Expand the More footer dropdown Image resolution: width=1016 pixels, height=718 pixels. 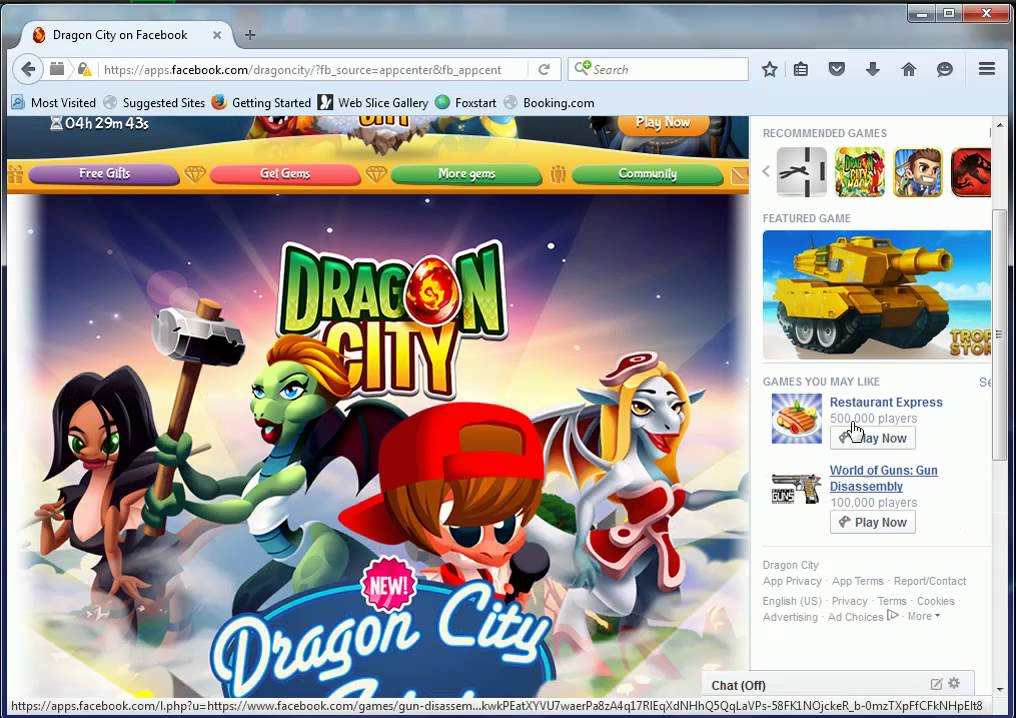point(923,616)
